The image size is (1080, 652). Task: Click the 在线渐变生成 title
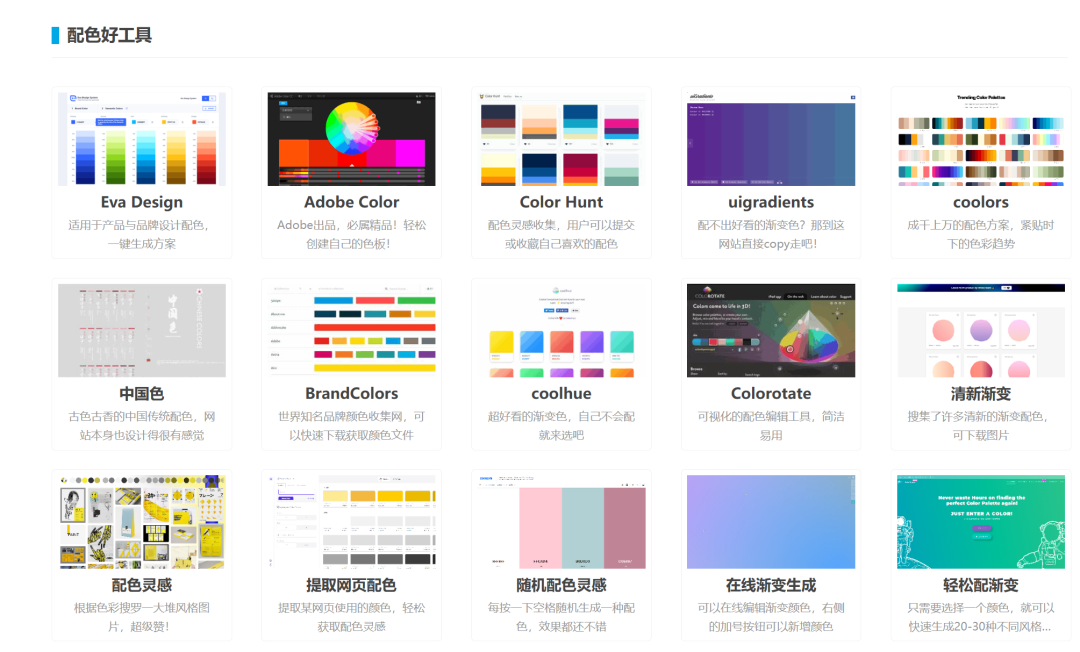[x=771, y=585]
